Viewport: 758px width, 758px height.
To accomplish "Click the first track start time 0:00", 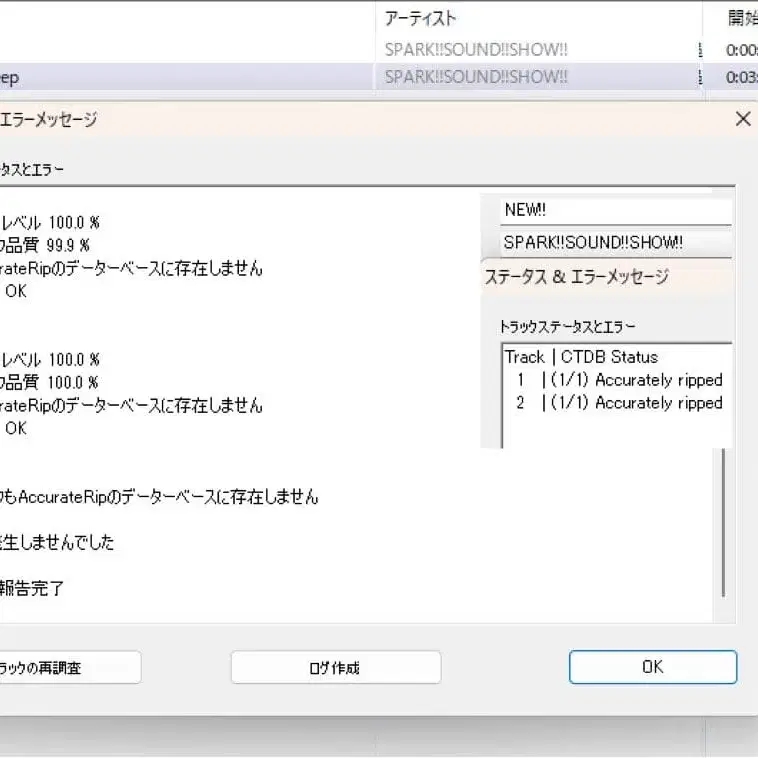I will pyautogui.click(x=742, y=49).
